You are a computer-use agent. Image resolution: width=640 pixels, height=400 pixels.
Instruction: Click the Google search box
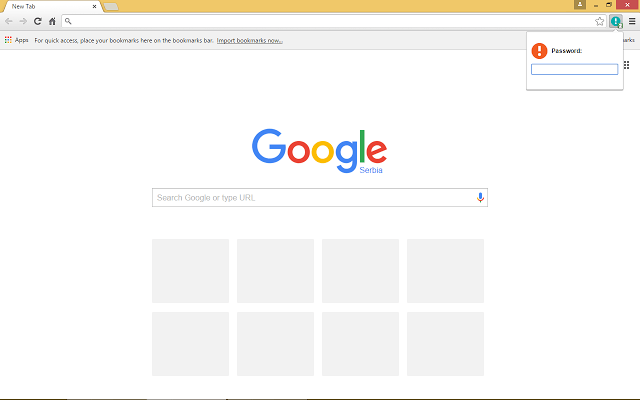[x=312, y=198]
